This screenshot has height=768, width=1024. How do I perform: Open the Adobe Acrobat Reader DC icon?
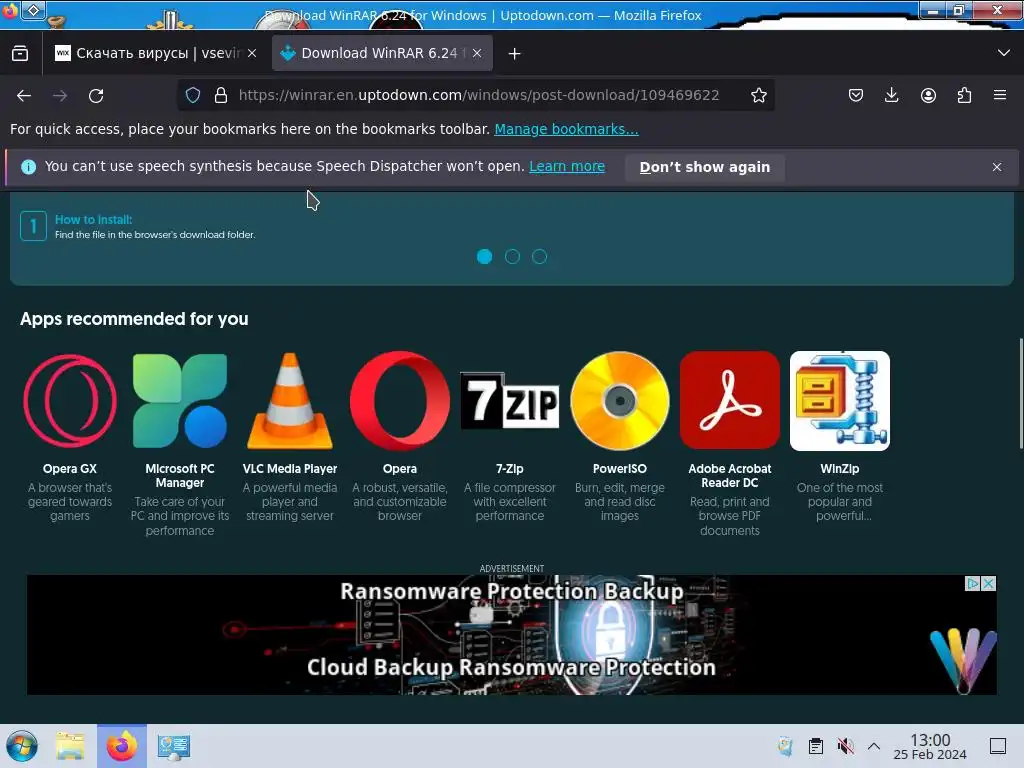point(729,401)
